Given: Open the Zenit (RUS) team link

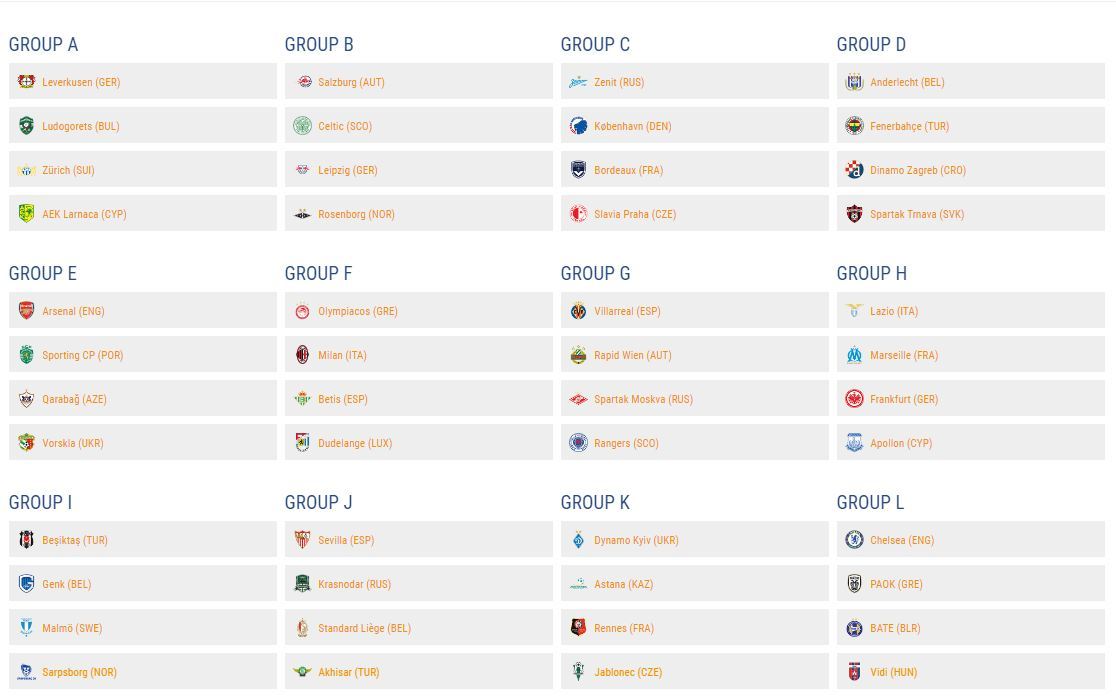Looking at the screenshot, I should click(619, 82).
